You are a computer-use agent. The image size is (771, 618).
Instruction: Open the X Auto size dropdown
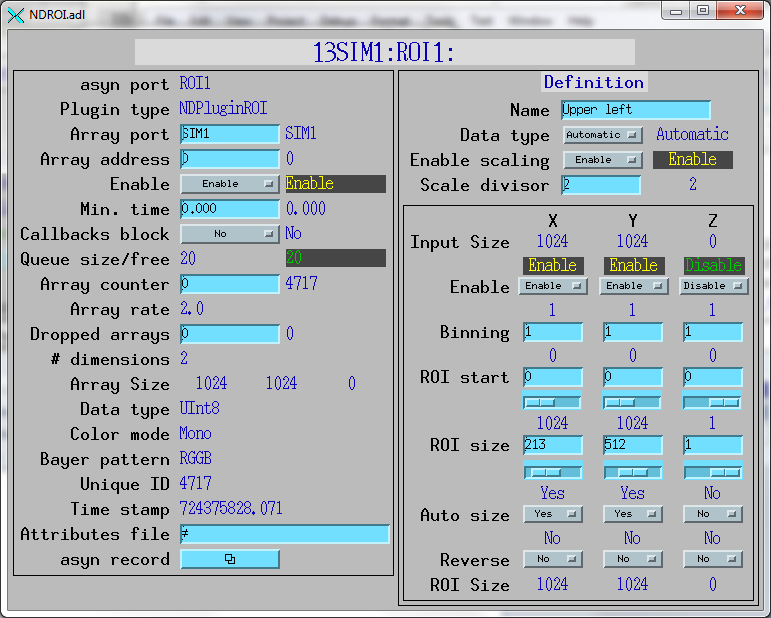(x=553, y=514)
